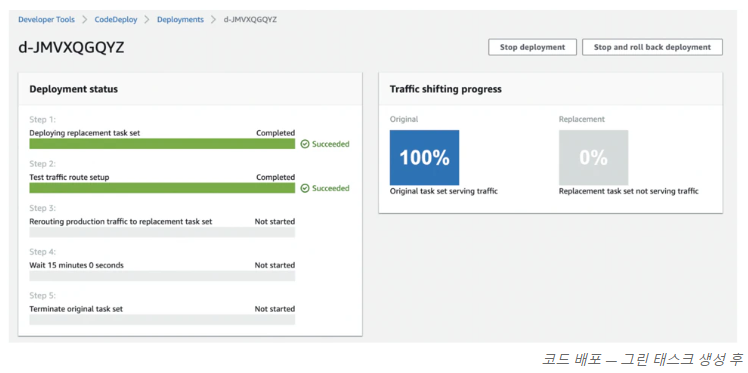
Task: Click 'Rerouting production traffic to replacement task set'
Action: (121, 222)
